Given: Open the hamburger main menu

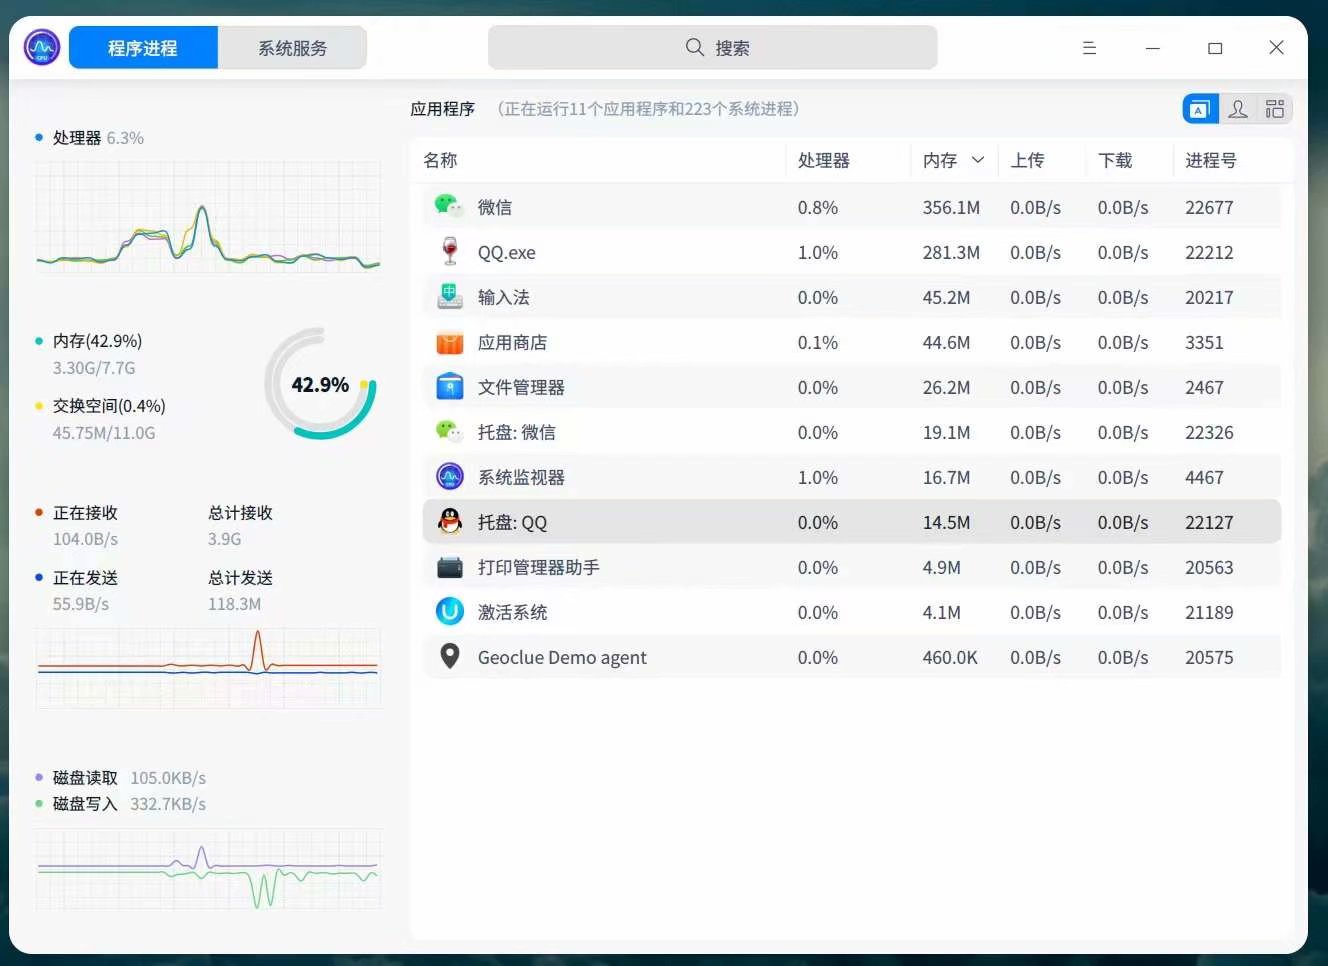Looking at the screenshot, I should 1089,48.
